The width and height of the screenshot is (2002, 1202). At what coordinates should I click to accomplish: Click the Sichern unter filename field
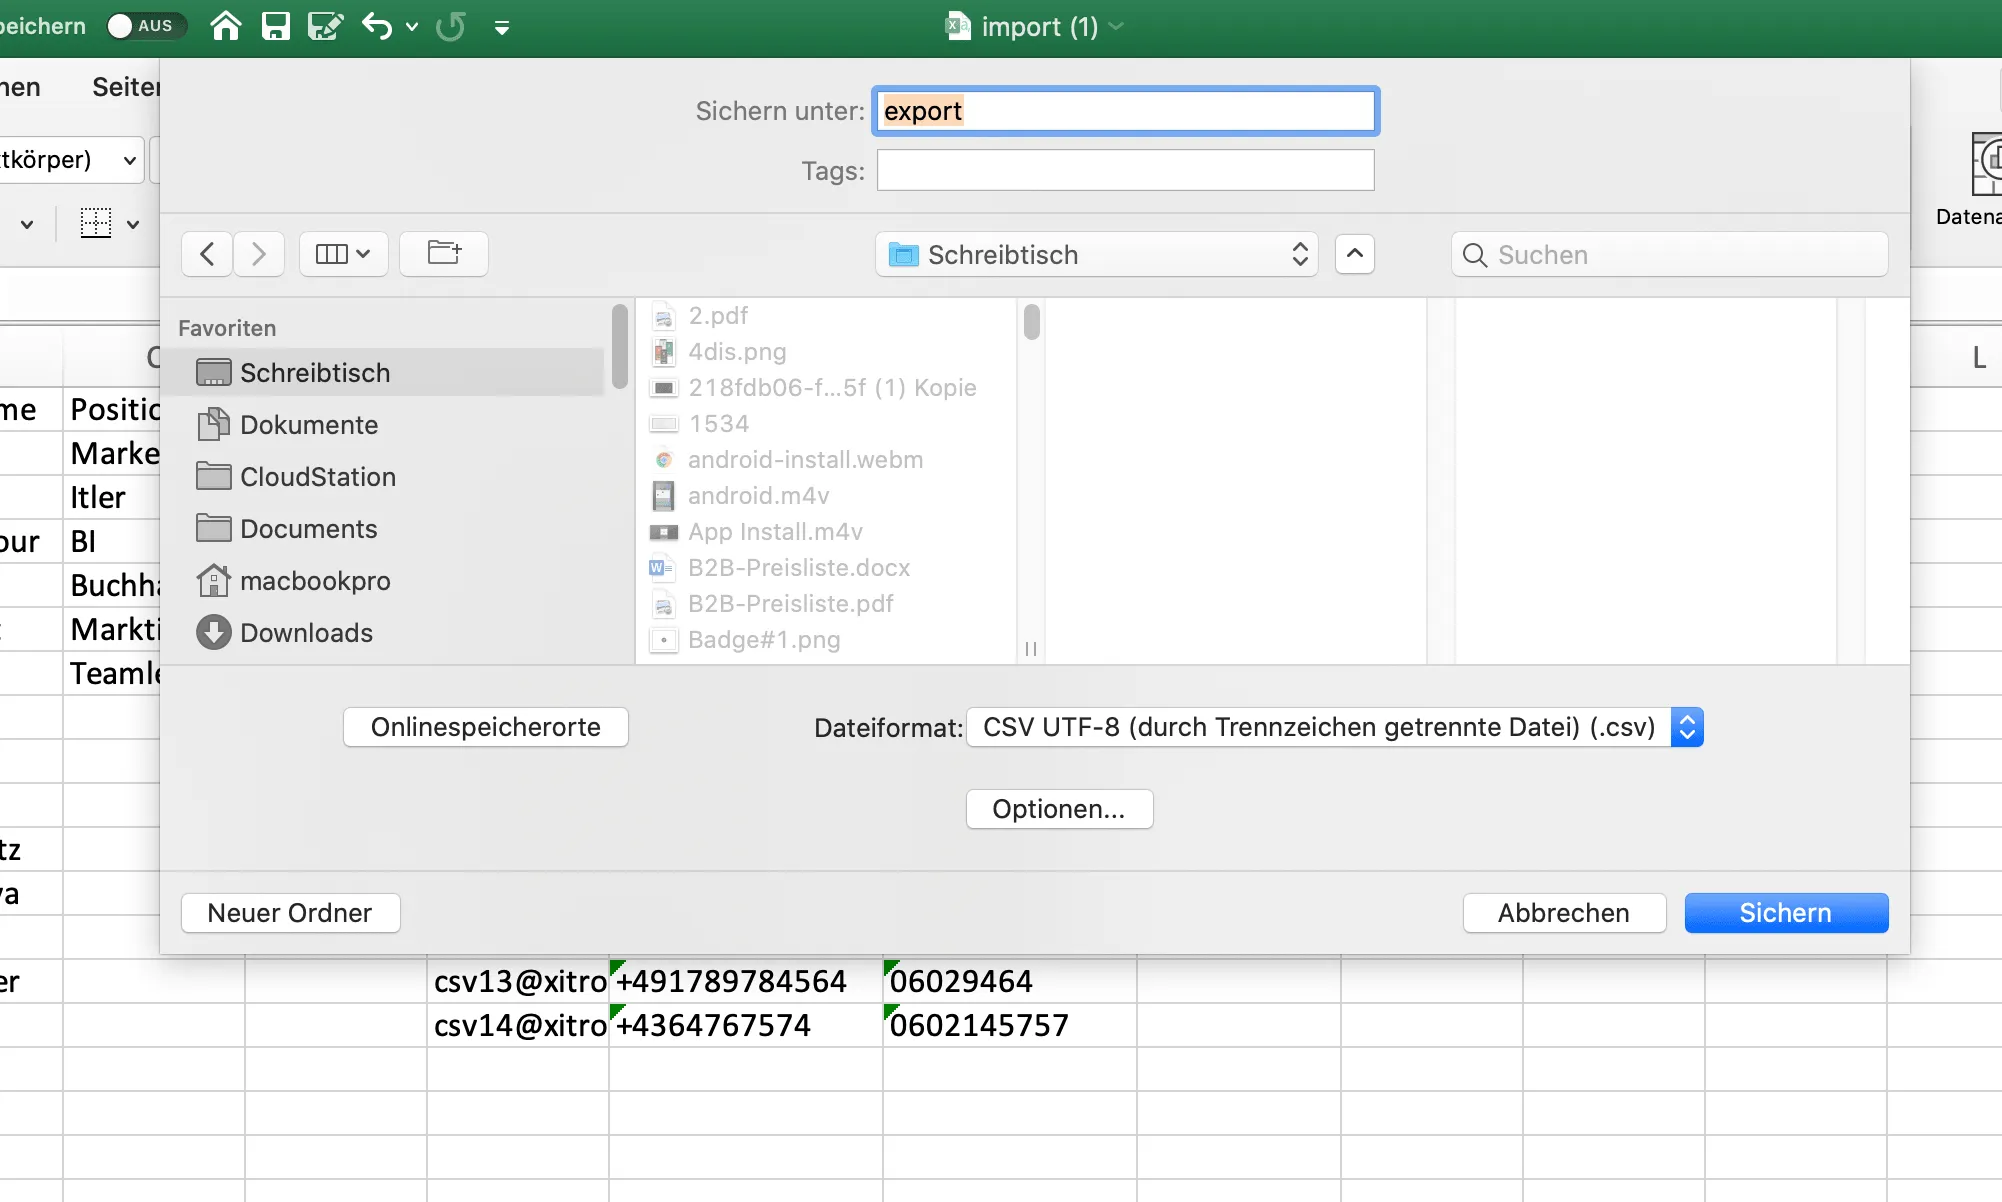click(1126, 111)
